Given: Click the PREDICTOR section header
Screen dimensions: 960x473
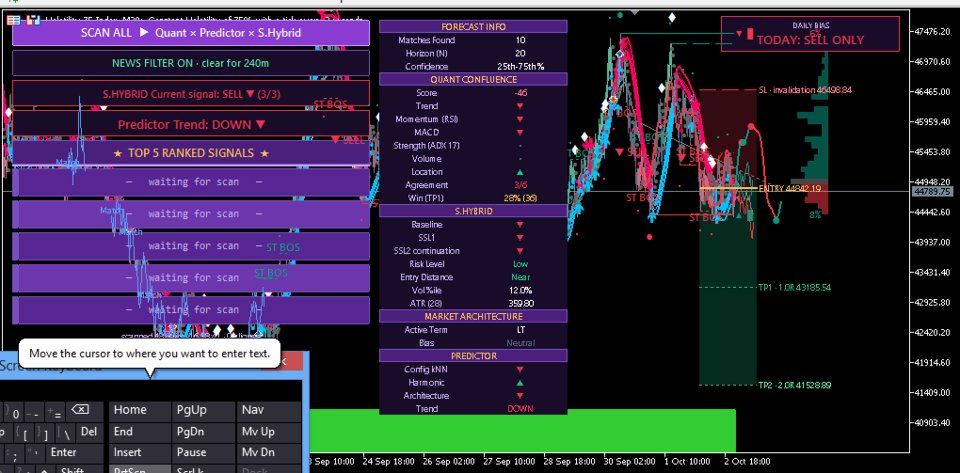Looking at the screenshot, I should pyautogui.click(x=473, y=356).
